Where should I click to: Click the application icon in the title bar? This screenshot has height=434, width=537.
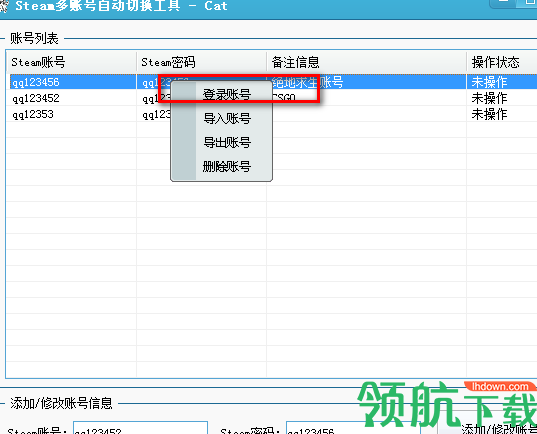(3, 5)
